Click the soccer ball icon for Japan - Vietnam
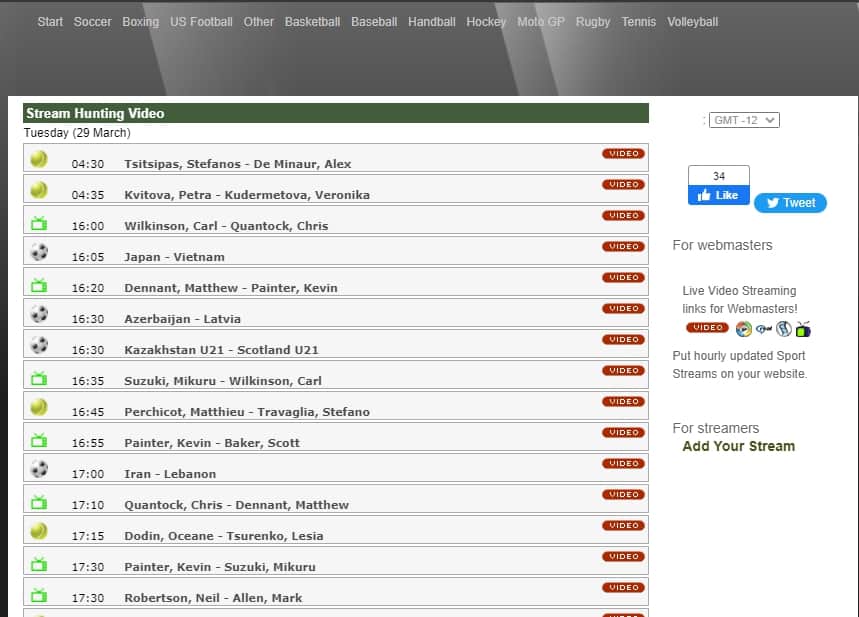859x617 pixels. (x=39, y=252)
